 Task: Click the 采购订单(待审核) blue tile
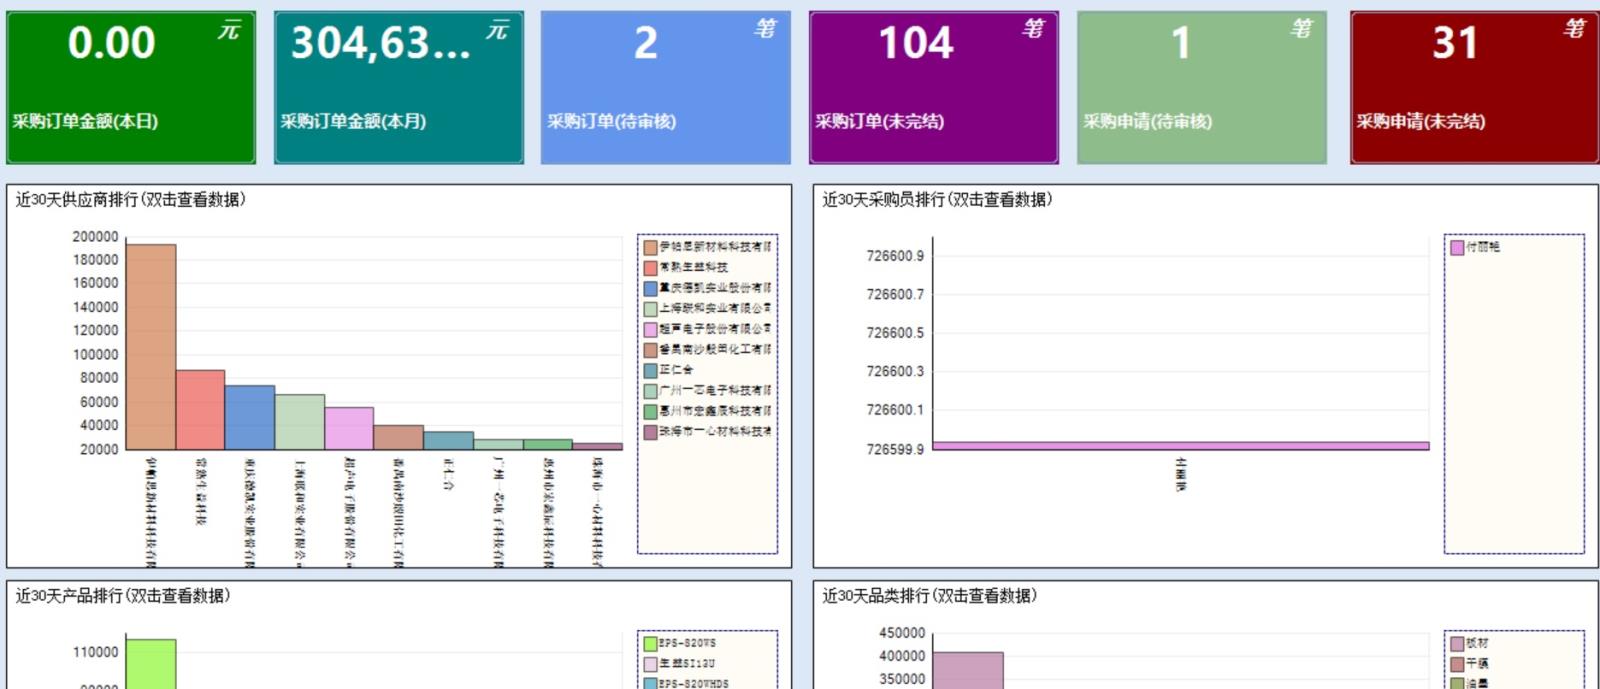(665, 87)
